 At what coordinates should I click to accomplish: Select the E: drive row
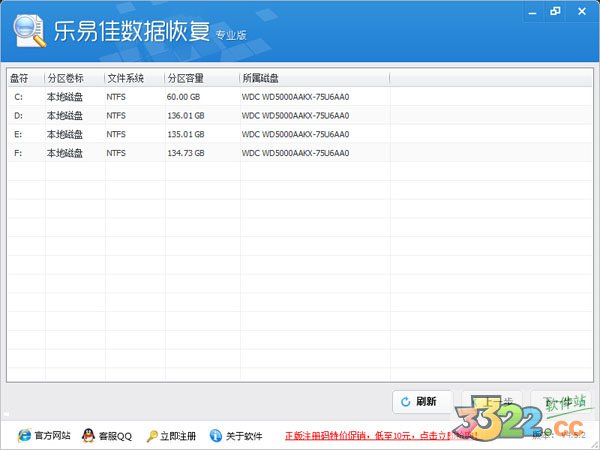click(x=300, y=134)
